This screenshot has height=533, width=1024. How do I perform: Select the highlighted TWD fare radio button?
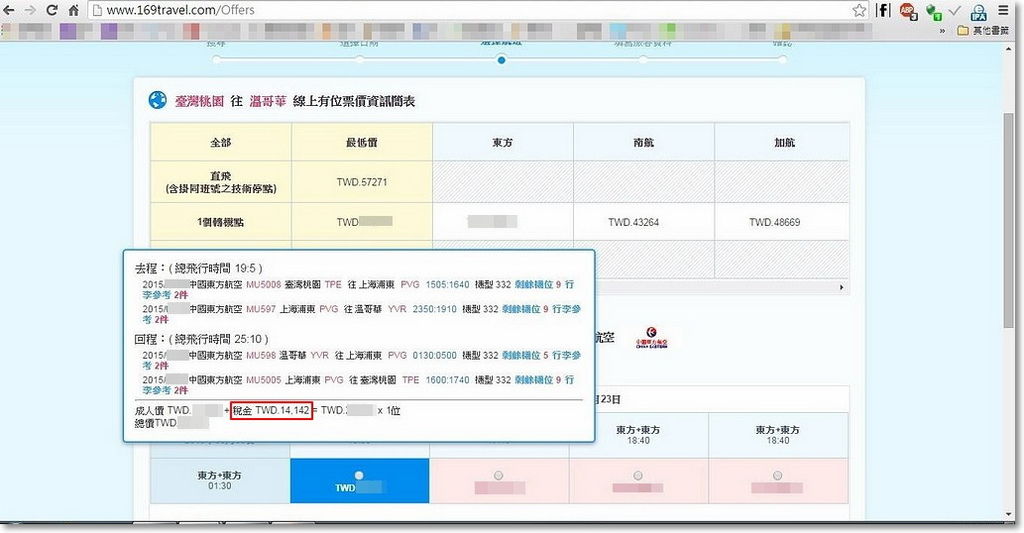tap(359, 475)
